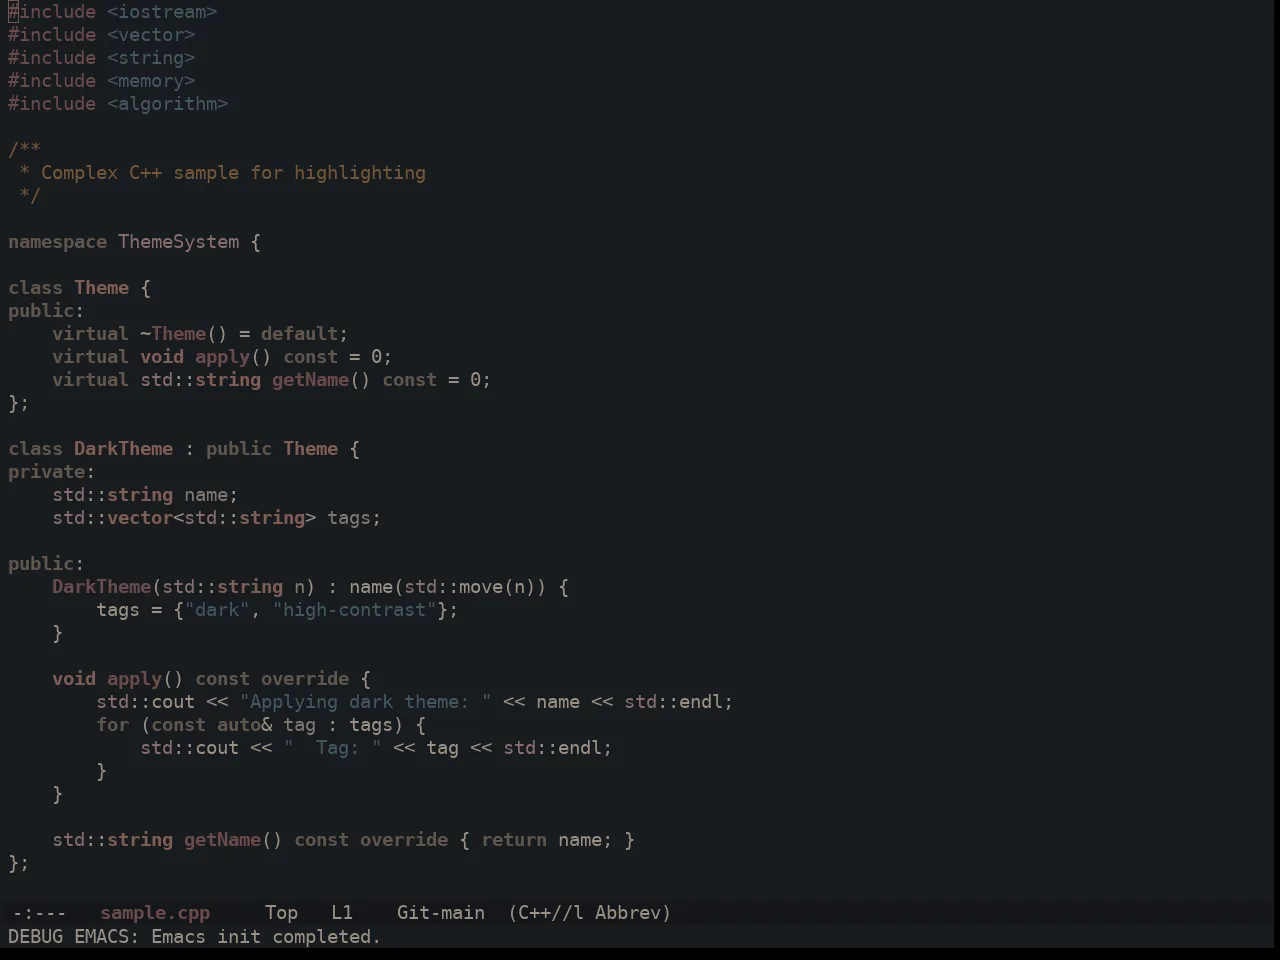Place cursor on '#include <iostream>' line
The image size is (1280, 960).
113,12
